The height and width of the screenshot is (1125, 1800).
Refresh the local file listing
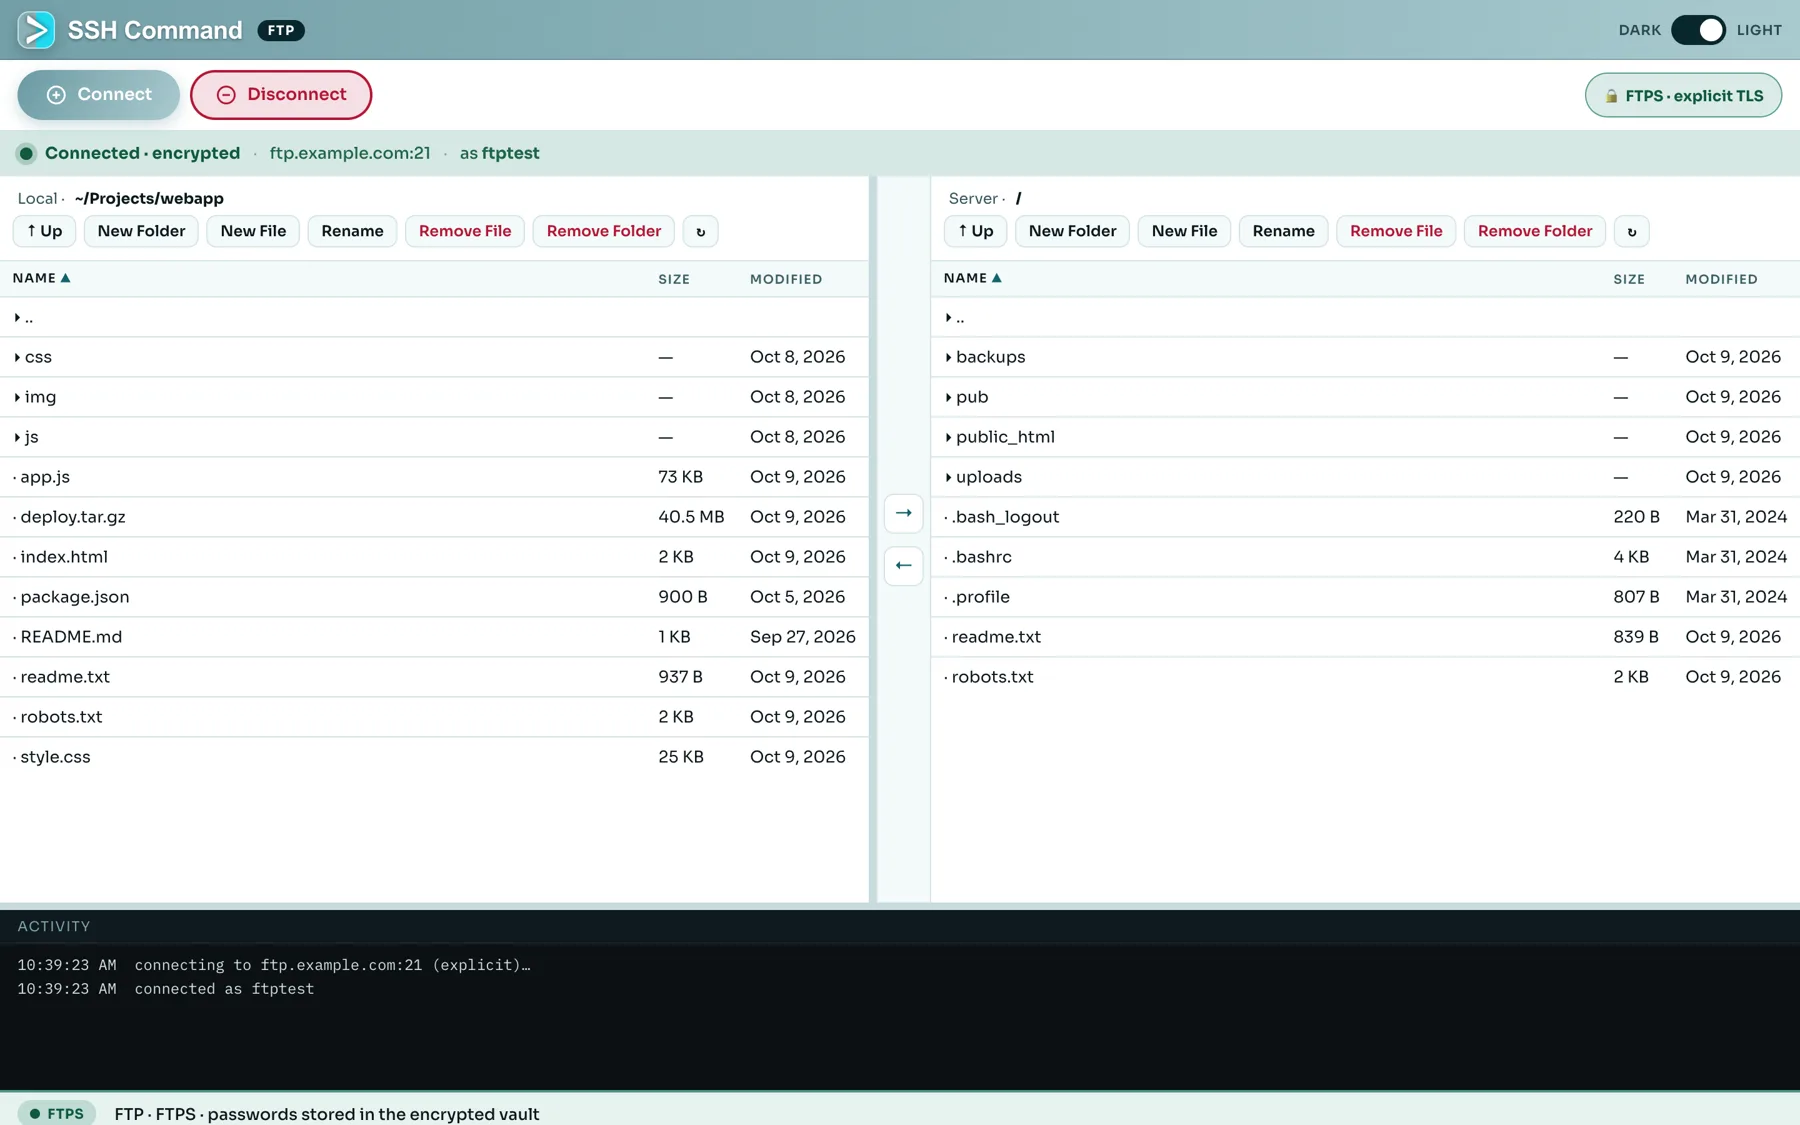700,231
